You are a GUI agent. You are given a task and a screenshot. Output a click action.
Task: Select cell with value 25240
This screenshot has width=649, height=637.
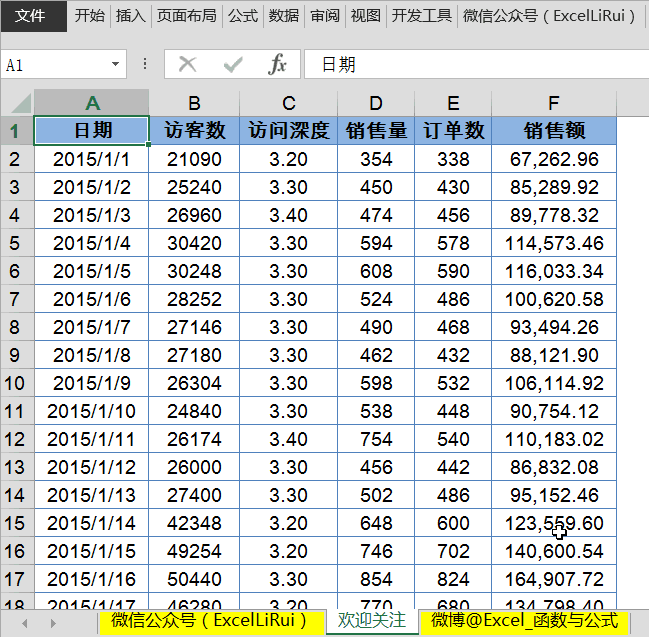194,187
